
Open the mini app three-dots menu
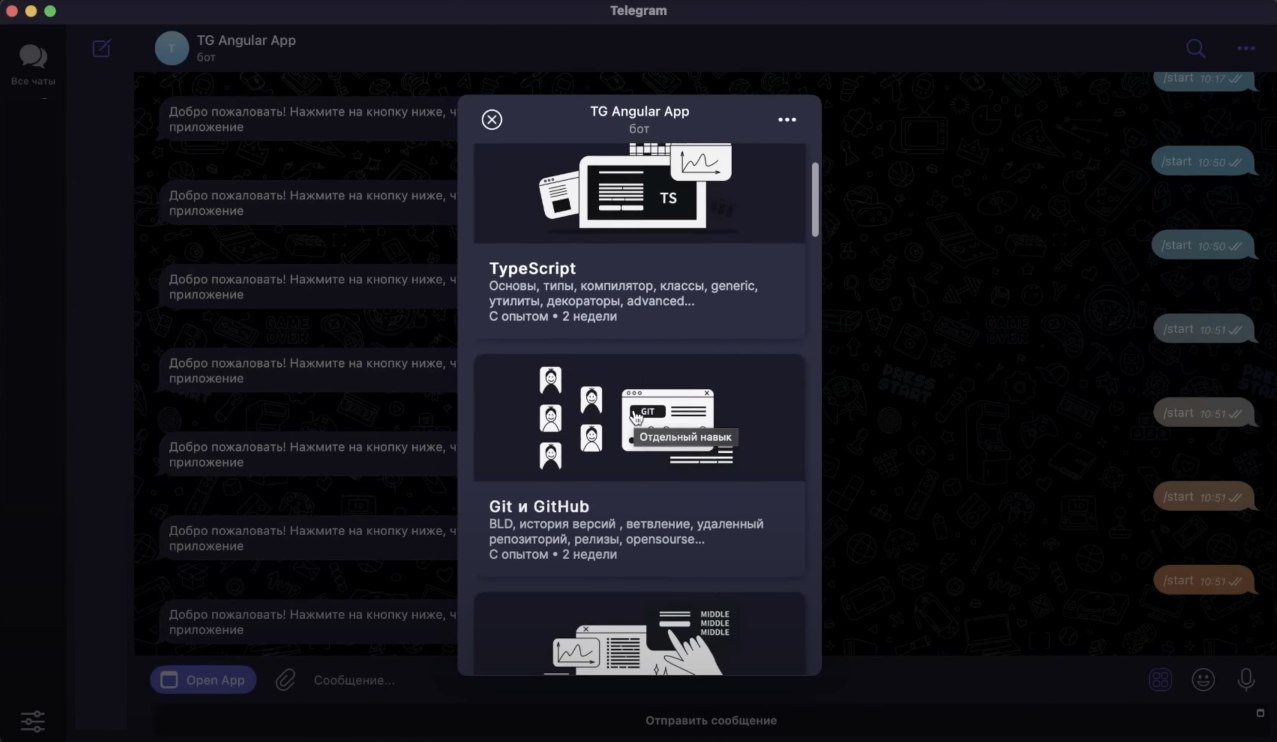[x=787, y=120]
